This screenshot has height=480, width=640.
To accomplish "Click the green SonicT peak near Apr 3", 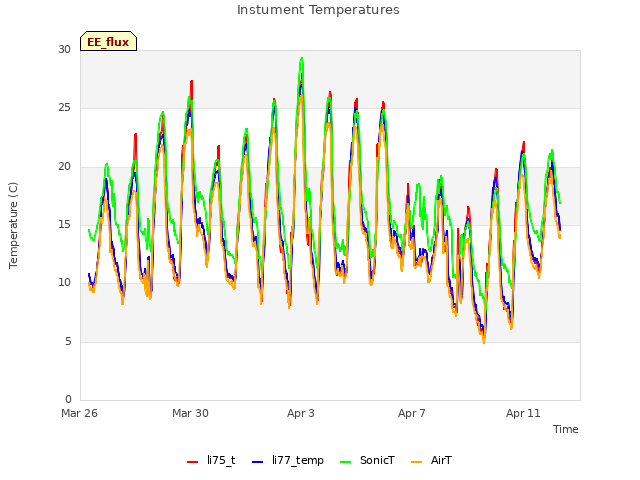I will 302,58.
